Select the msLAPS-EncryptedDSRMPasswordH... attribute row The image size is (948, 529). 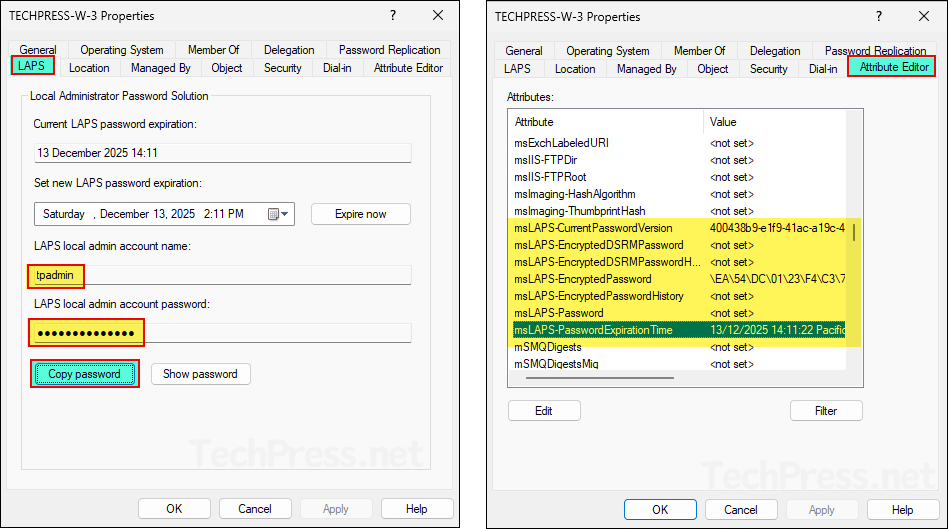(x=679, y=262)
